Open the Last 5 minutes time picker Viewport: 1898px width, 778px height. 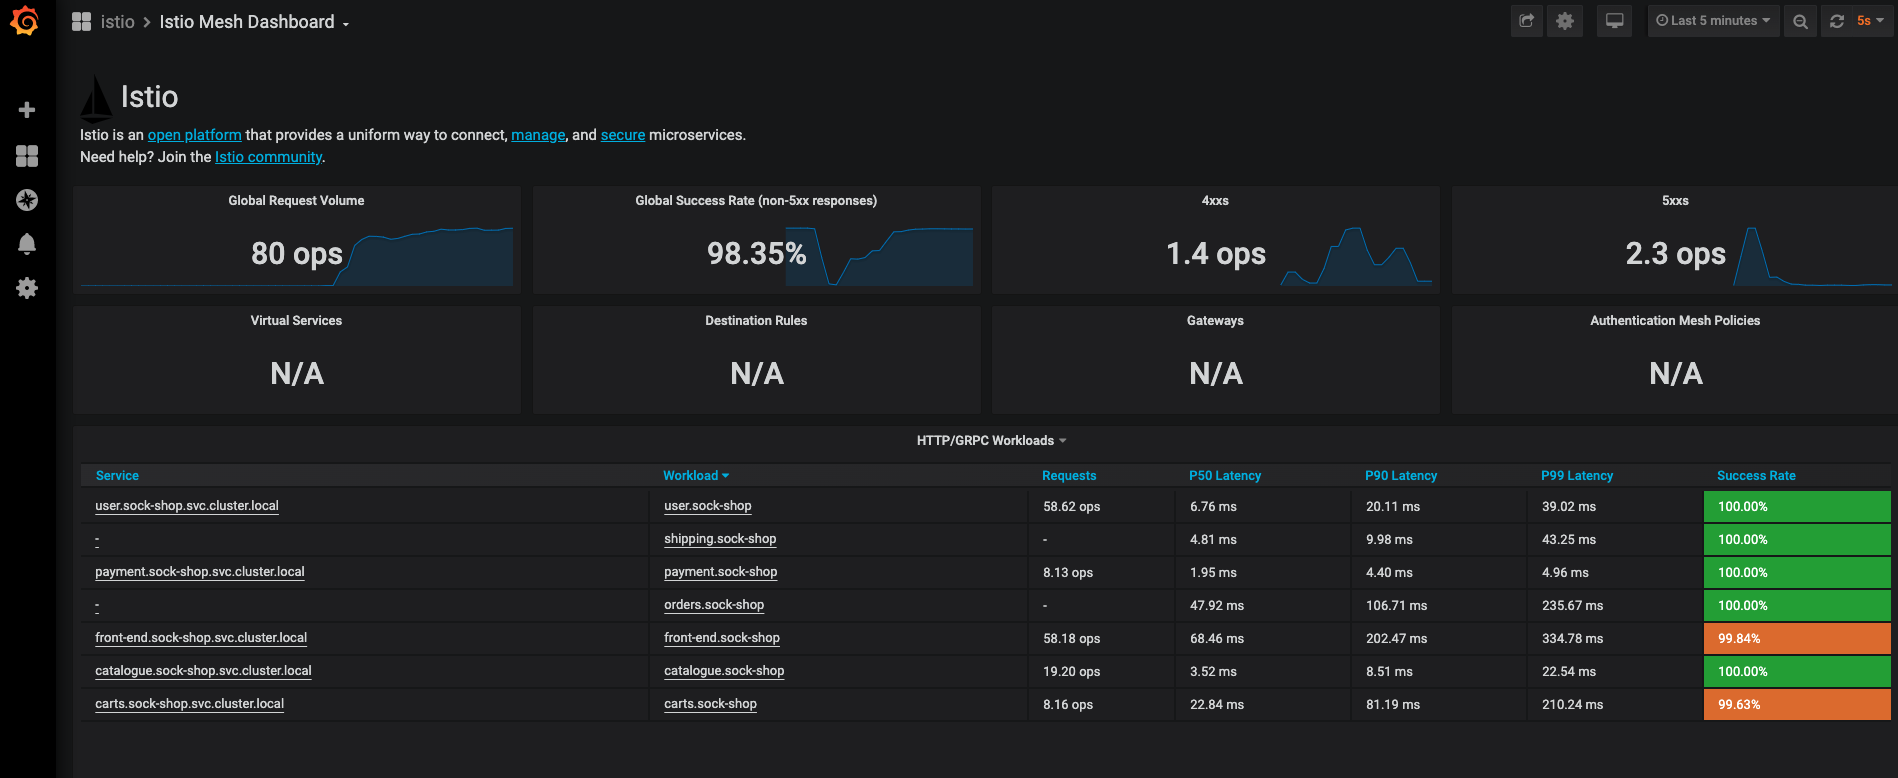click(x=1713, y=21)
